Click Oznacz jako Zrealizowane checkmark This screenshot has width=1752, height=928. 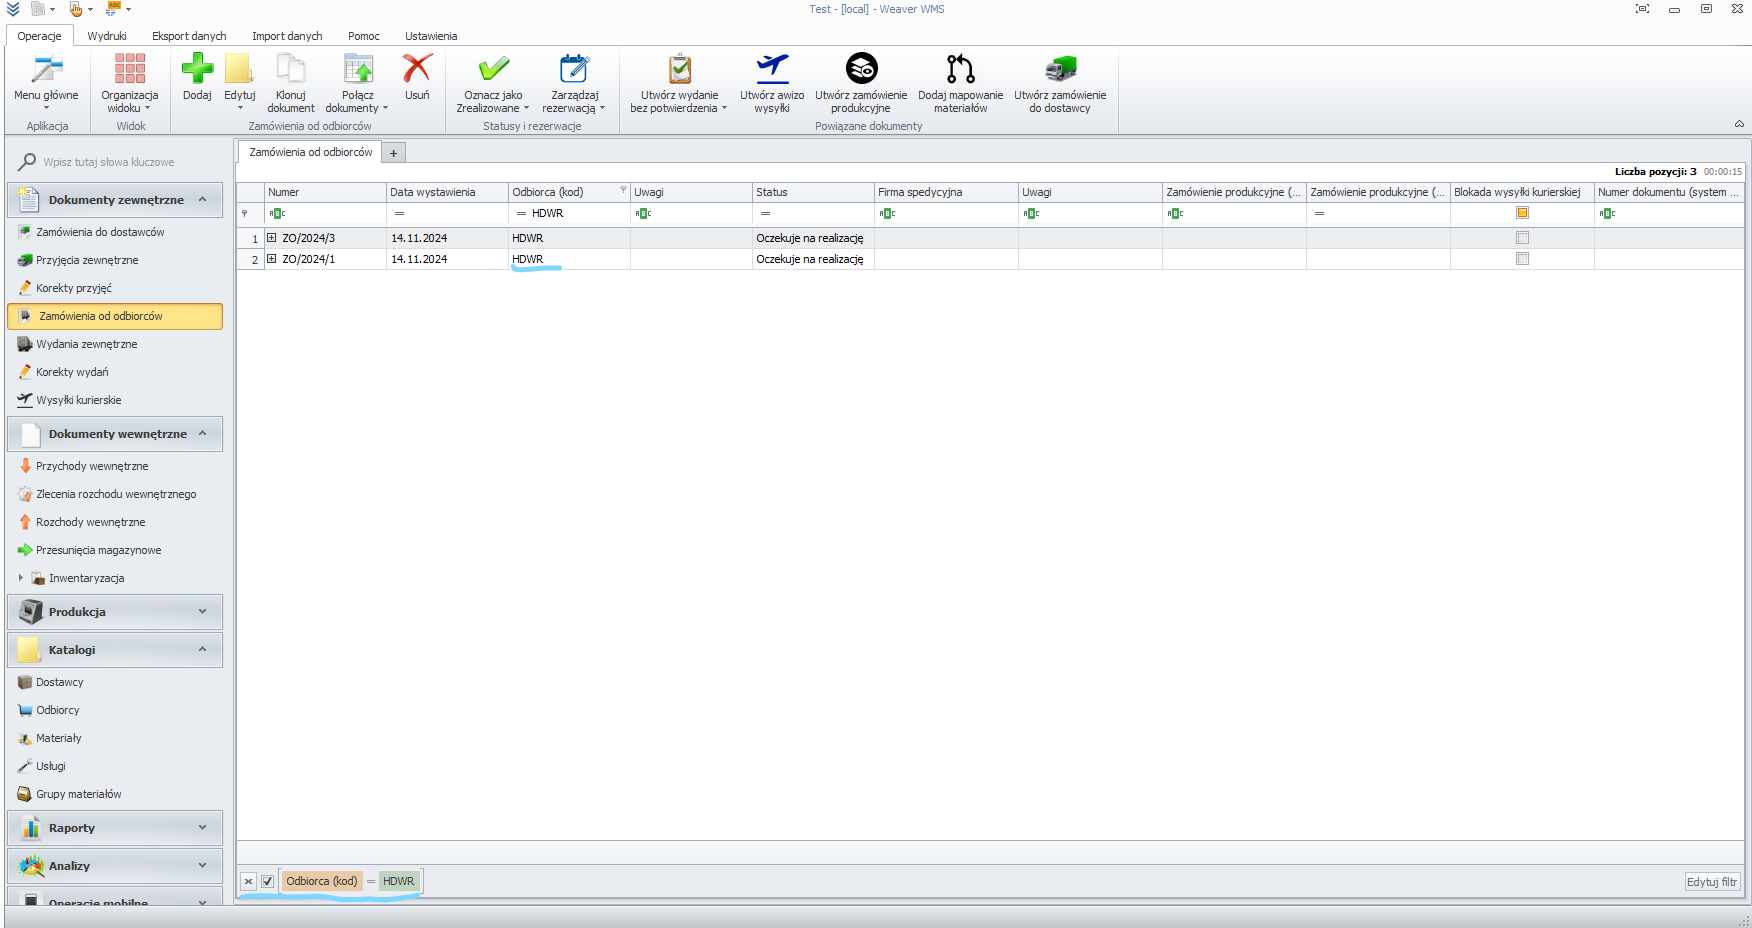pos(493,69)
